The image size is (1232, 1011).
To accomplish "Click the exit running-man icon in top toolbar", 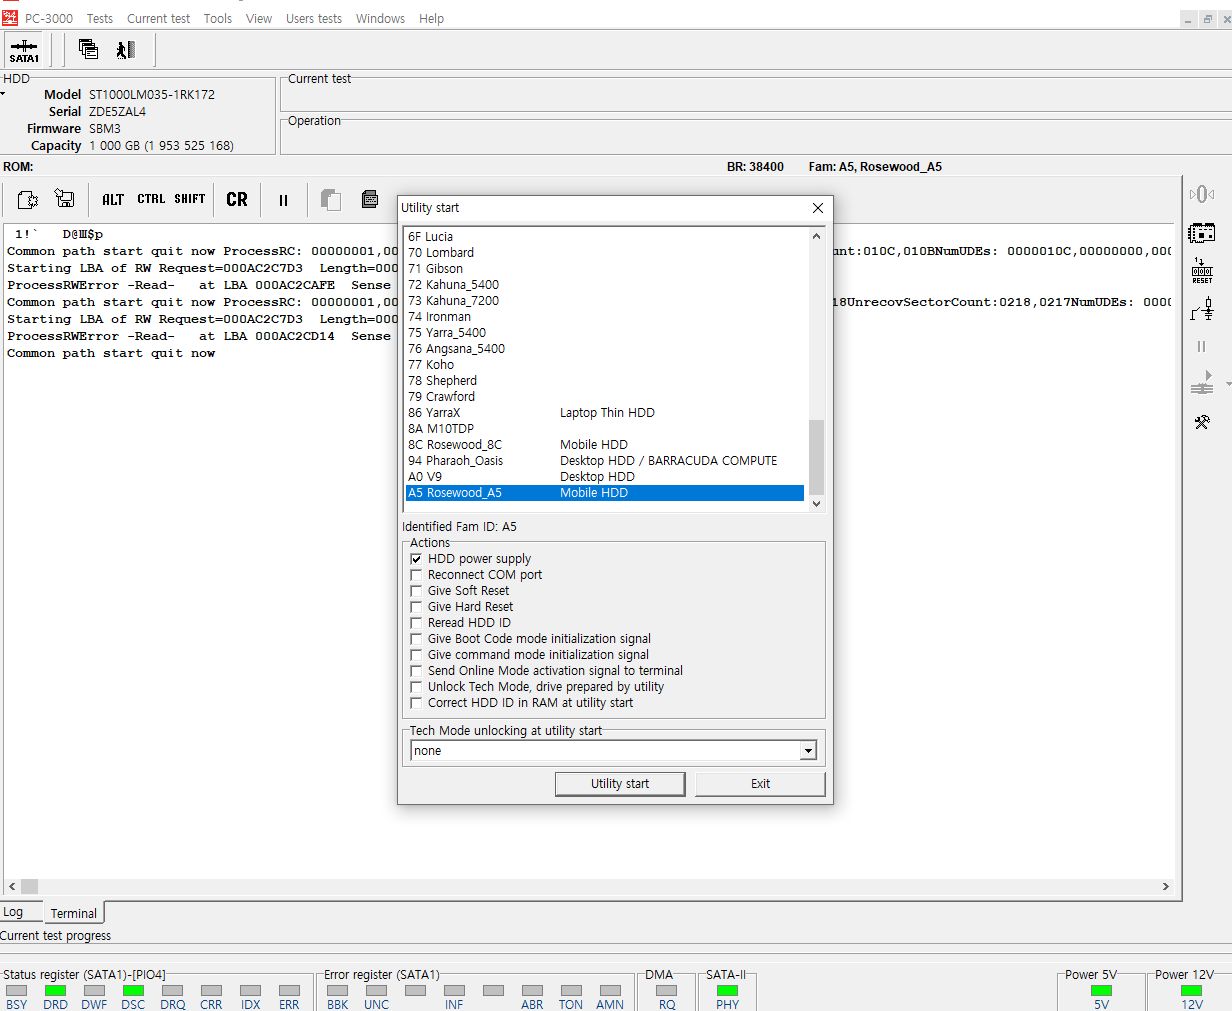I will 125,50.
